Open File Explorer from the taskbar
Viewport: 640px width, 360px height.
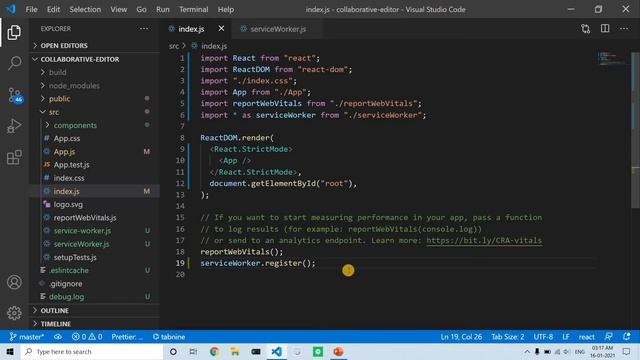[x=235, y=351]
